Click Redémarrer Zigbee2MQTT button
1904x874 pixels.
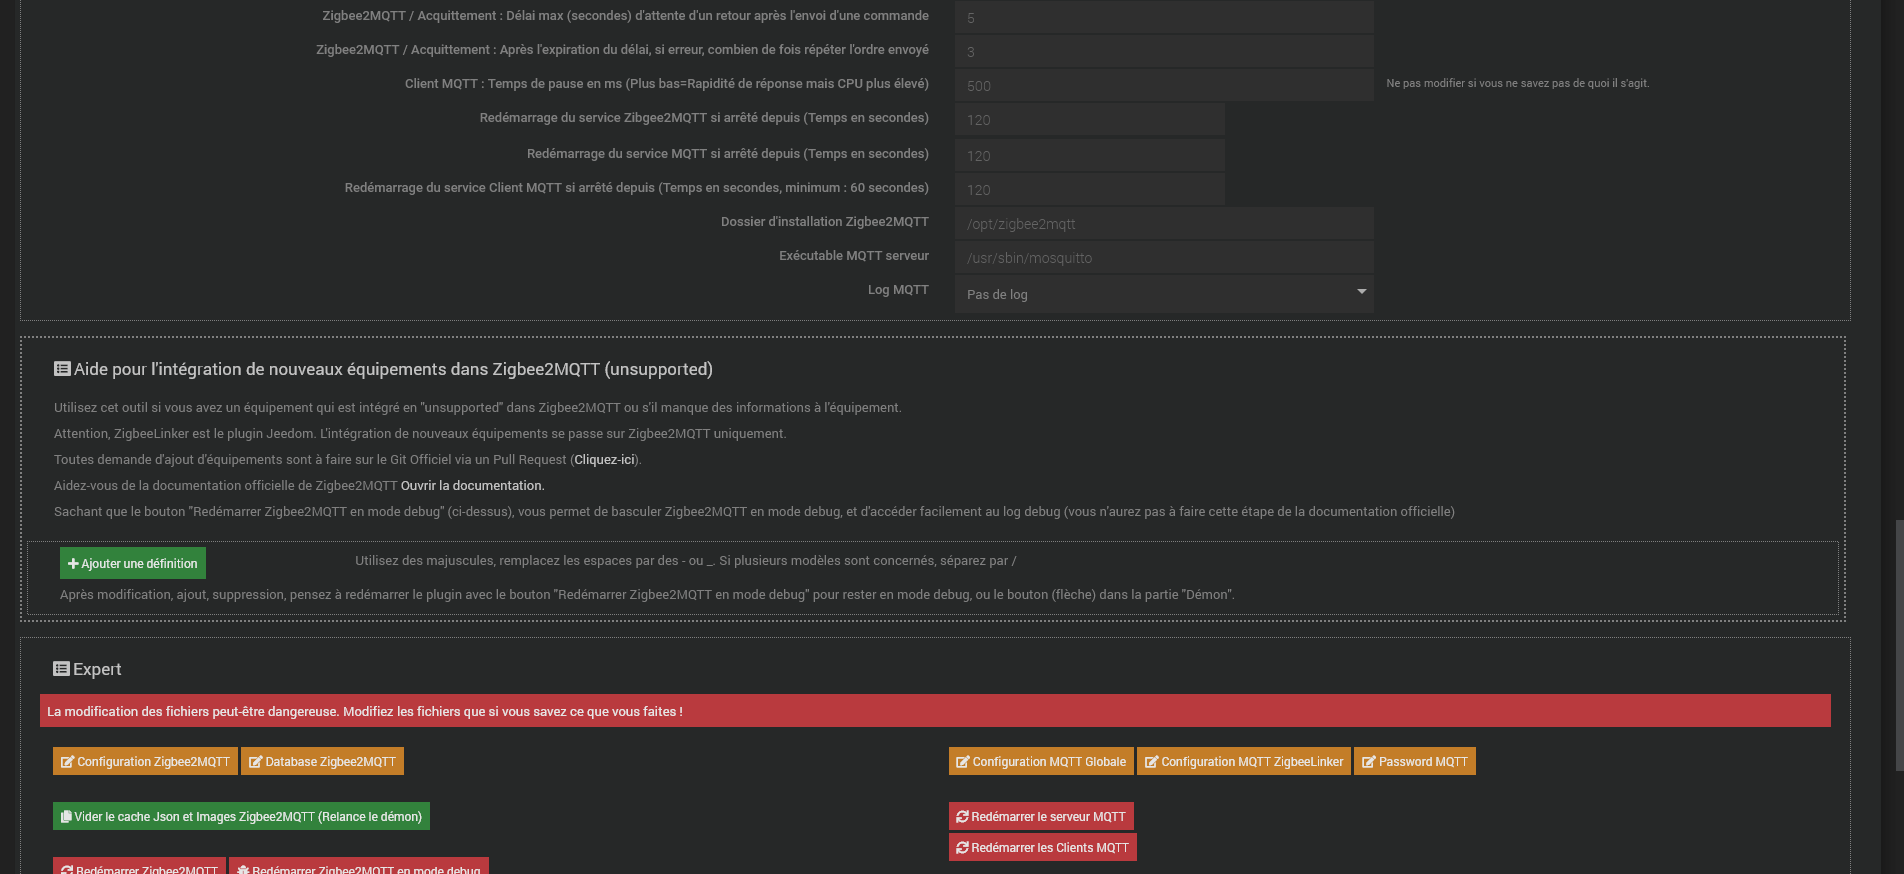(139, 866)
